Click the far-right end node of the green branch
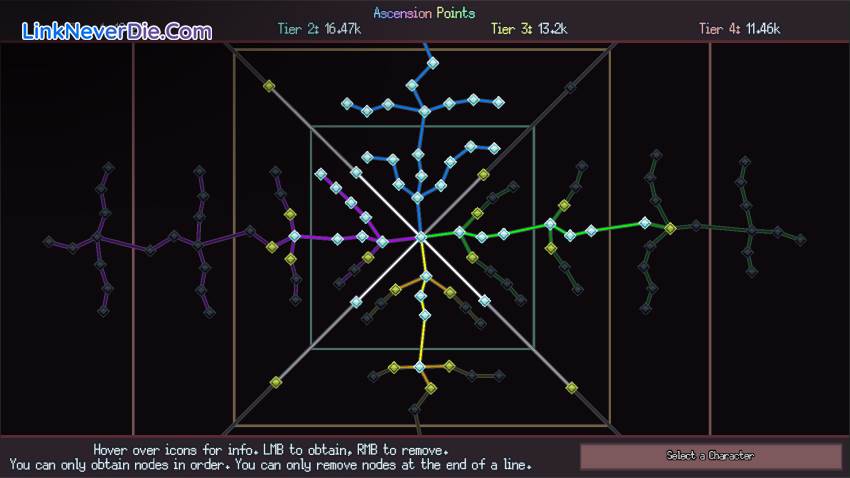The image size is (850, 478). [x=800, y=239]
